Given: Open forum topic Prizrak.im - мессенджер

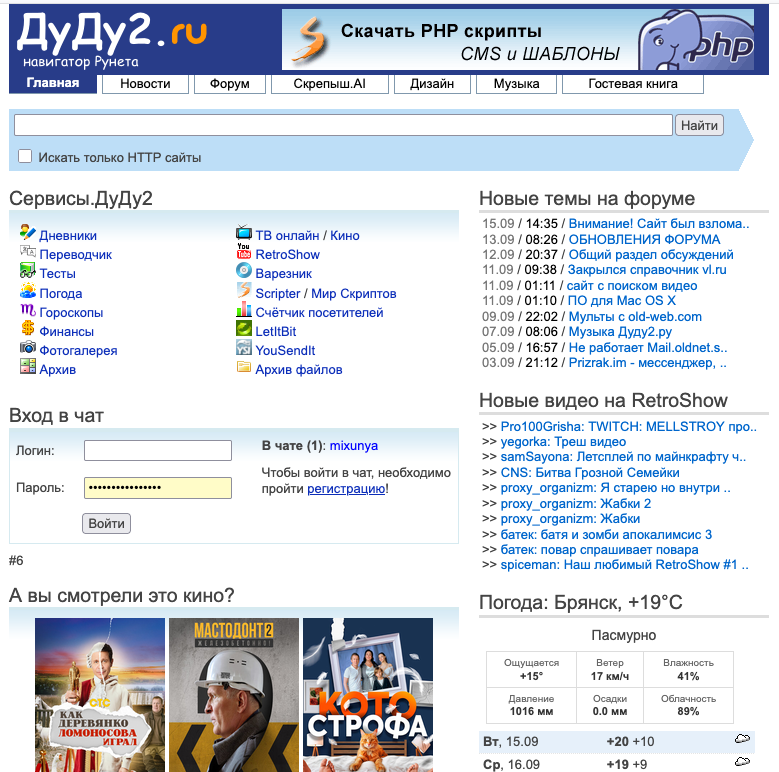Looking at the screenshot, I should 647,363.
